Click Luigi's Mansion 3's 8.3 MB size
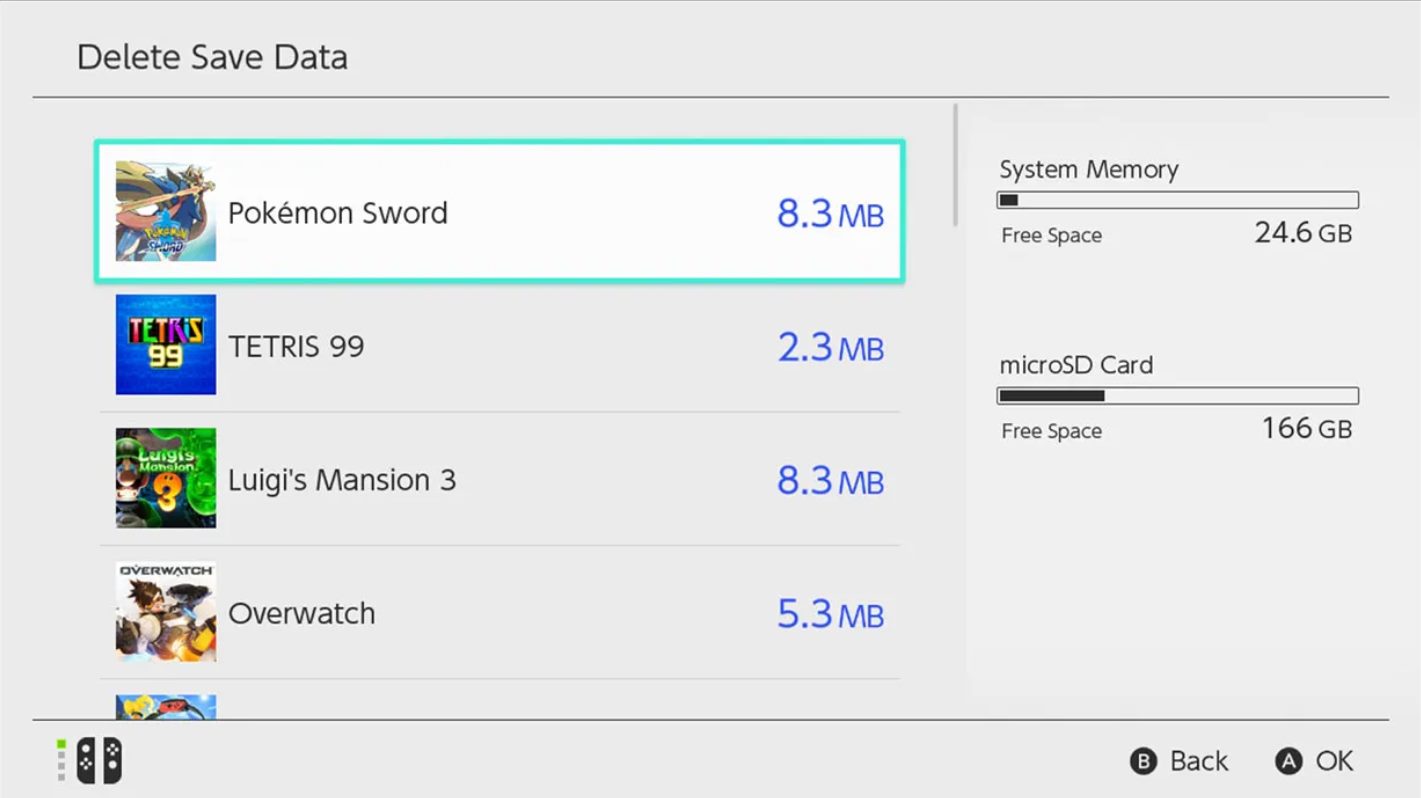The height and width of the screenshot is (798, 1421). 831,481
